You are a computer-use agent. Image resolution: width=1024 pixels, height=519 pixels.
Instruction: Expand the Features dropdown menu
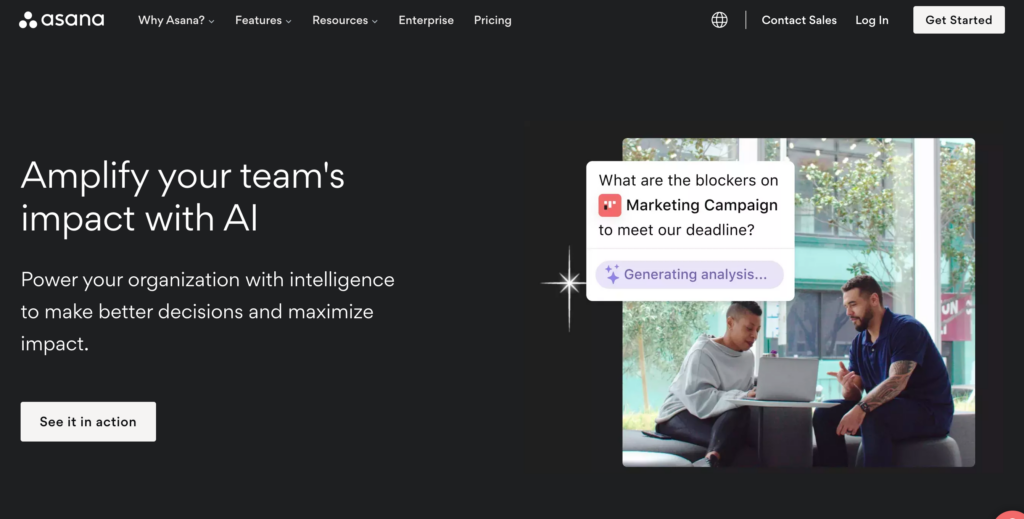(x=263, y=20)
